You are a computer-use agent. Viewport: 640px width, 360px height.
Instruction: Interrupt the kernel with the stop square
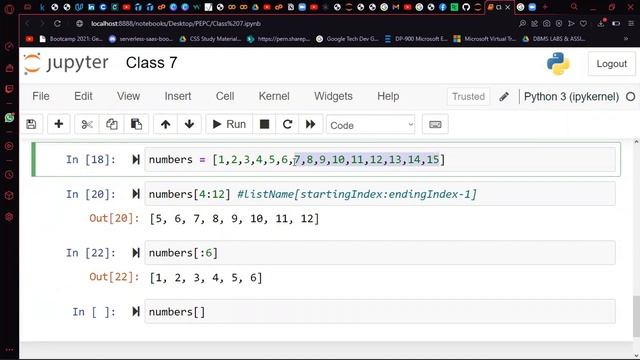click(x=264, y=124)
